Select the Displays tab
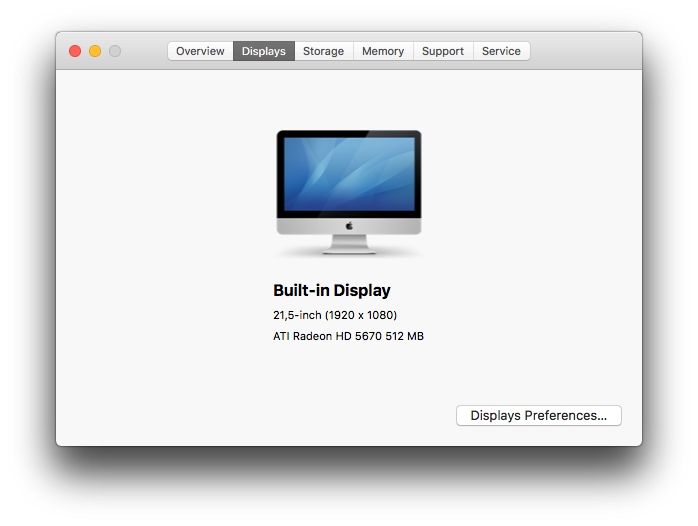The image size is (698, 526). [x=263, y=51]
